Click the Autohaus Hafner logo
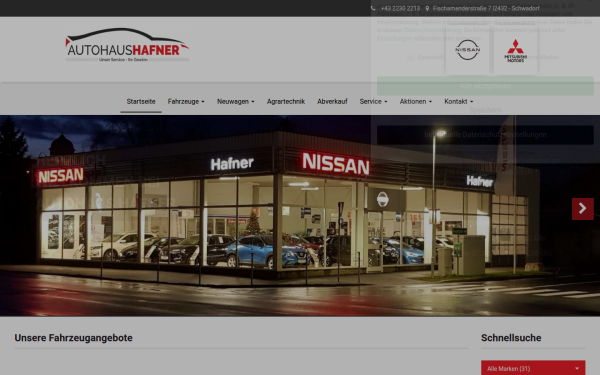 (127, 45)
